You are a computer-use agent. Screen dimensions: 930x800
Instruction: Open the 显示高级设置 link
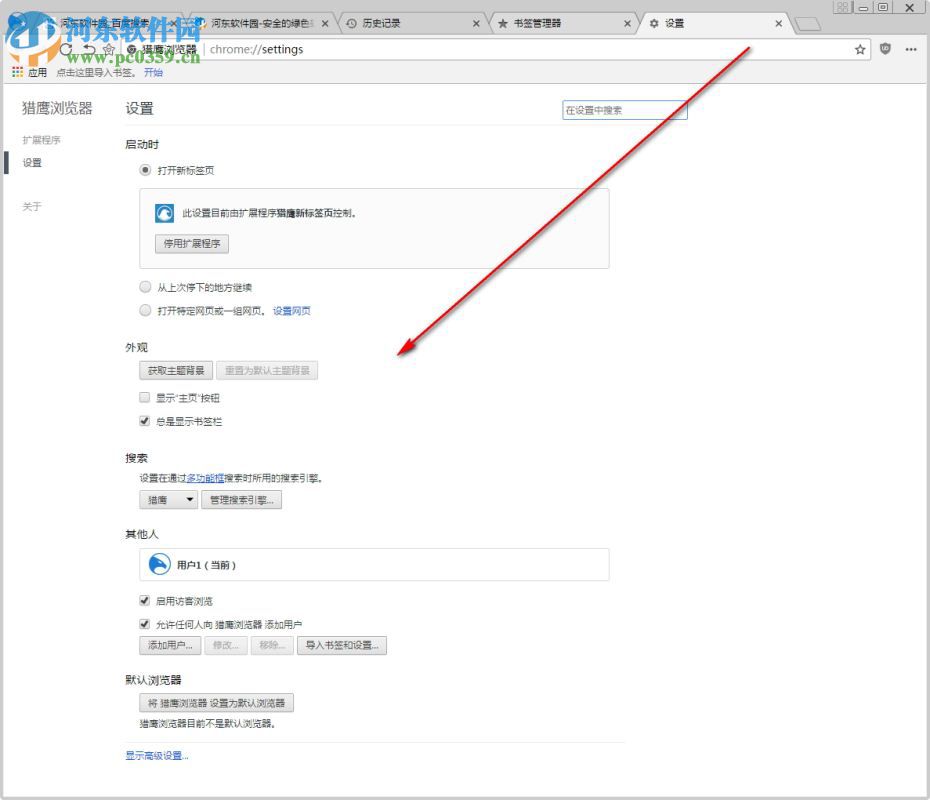(x=156, y=755)
